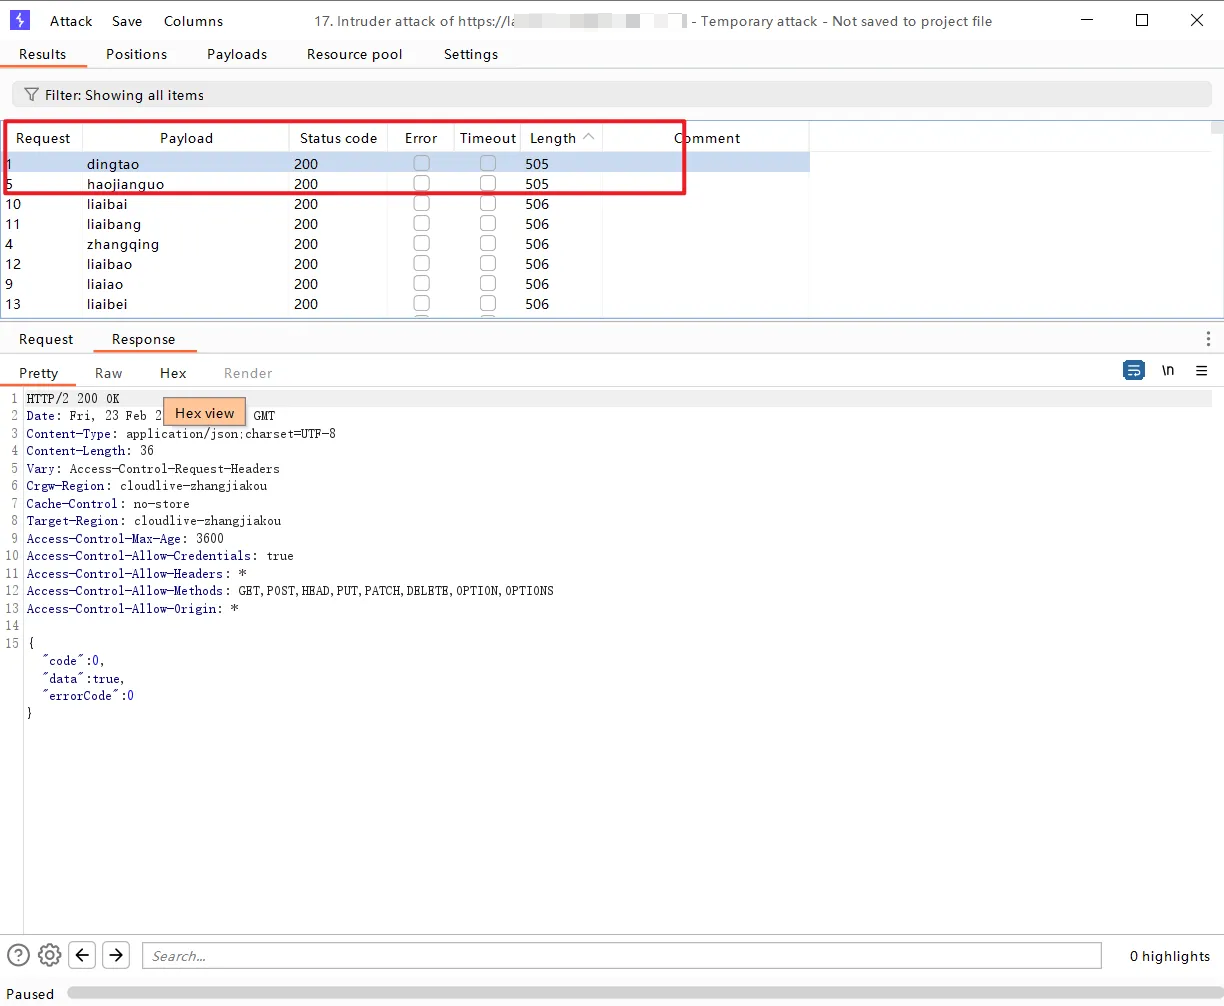
Task: Open the Attack menu
Action: click(71, 21)
